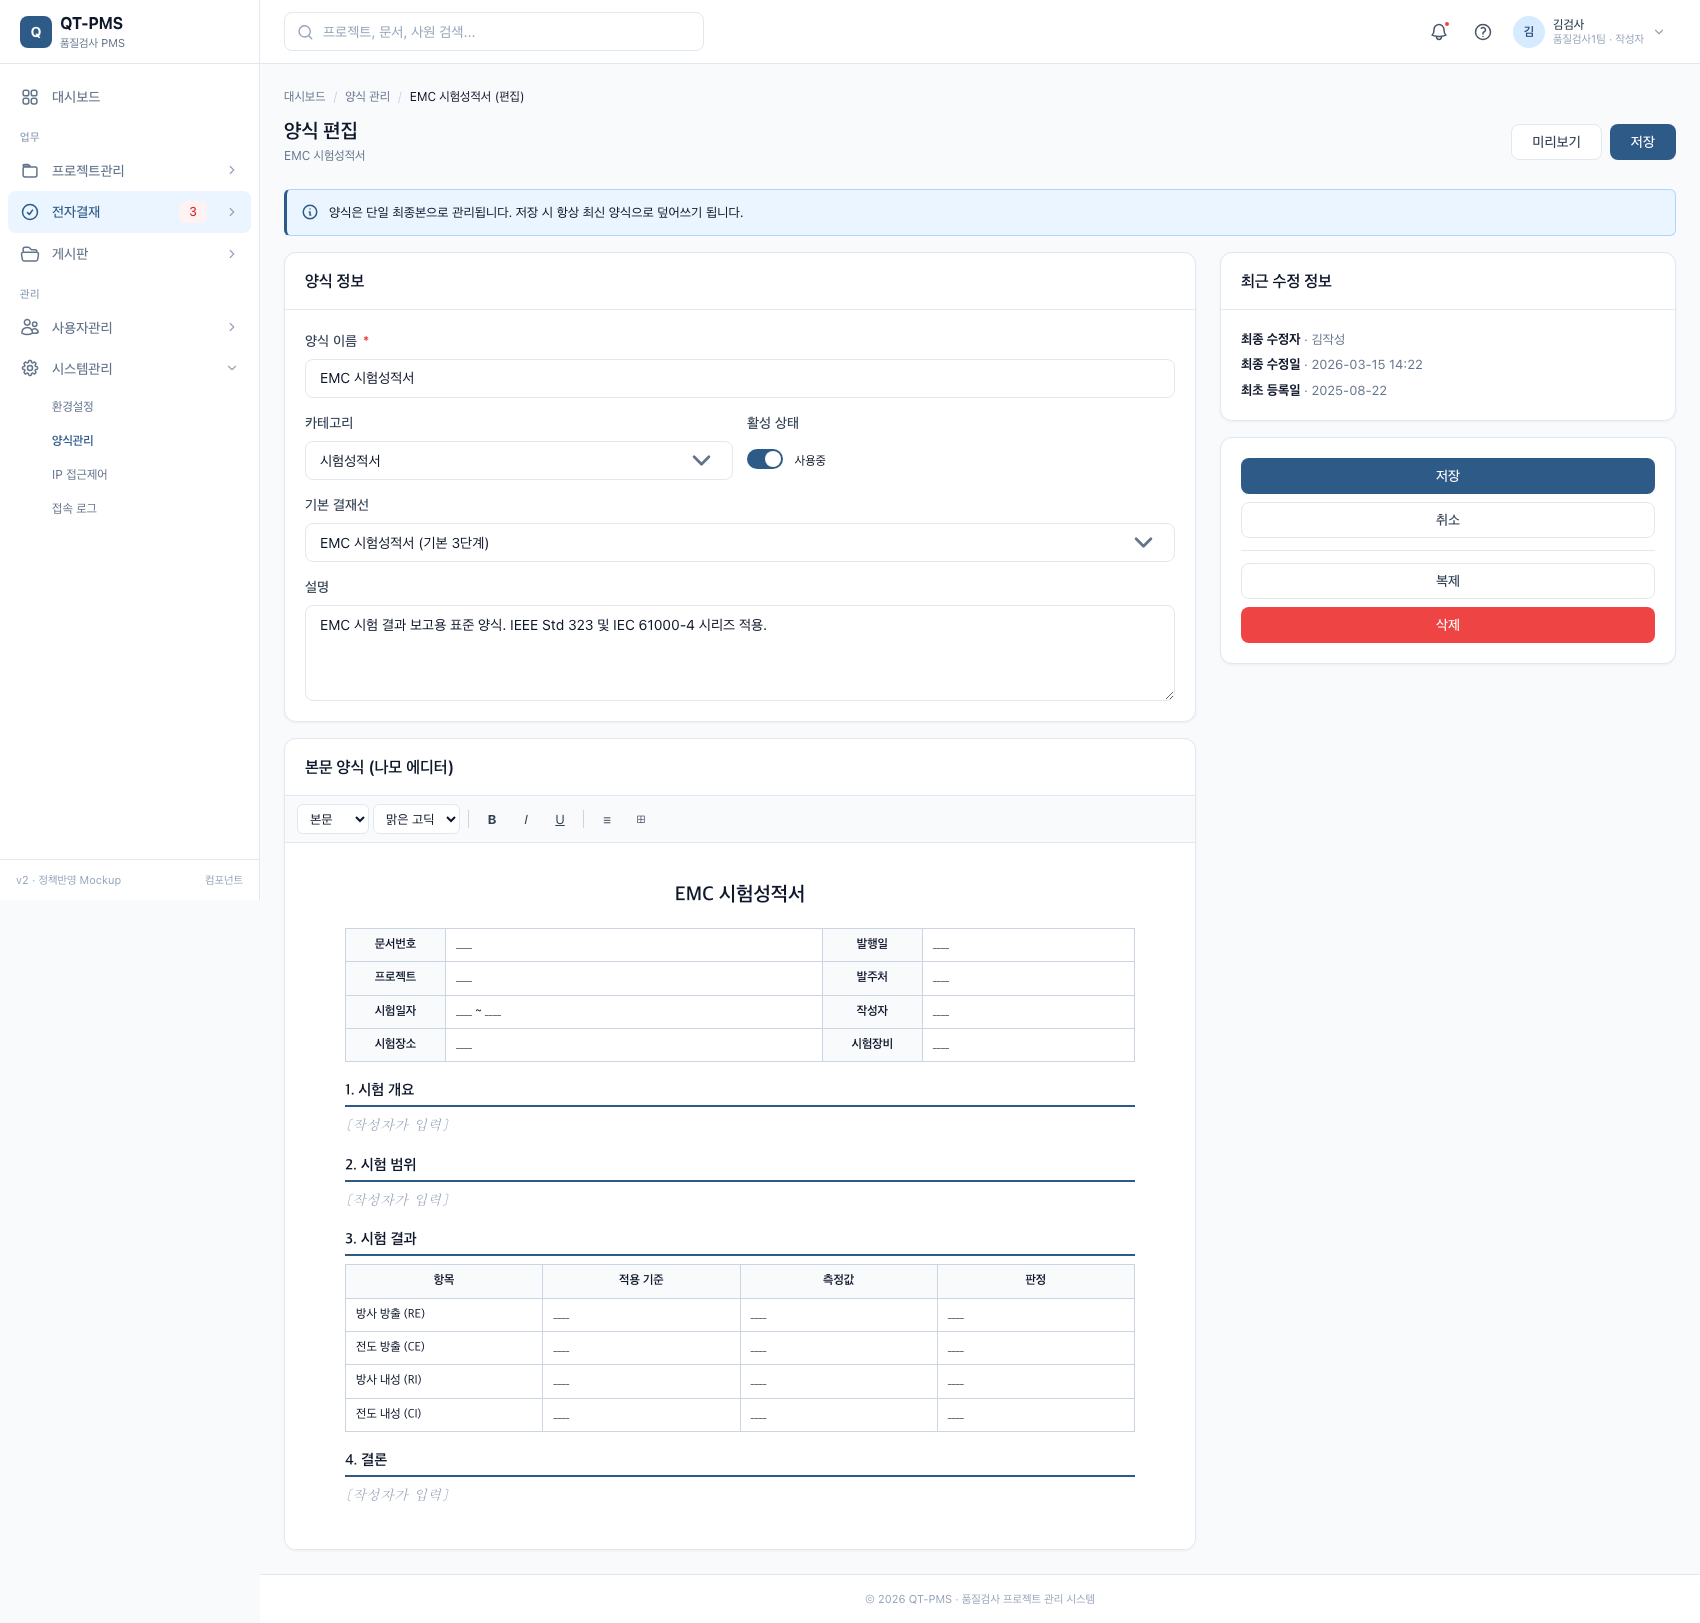Click the help question mark icon

pyautogui.click(x=1483, y=32)
